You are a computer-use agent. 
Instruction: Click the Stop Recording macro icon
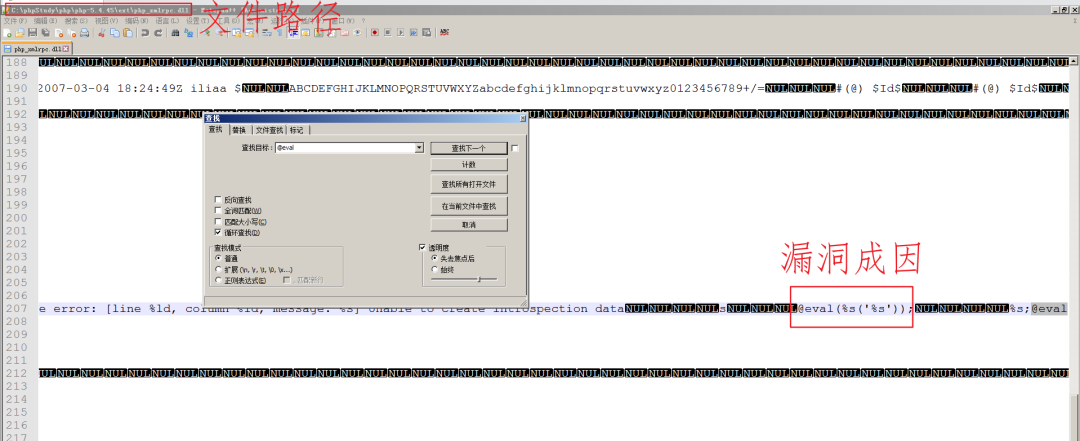388,32
